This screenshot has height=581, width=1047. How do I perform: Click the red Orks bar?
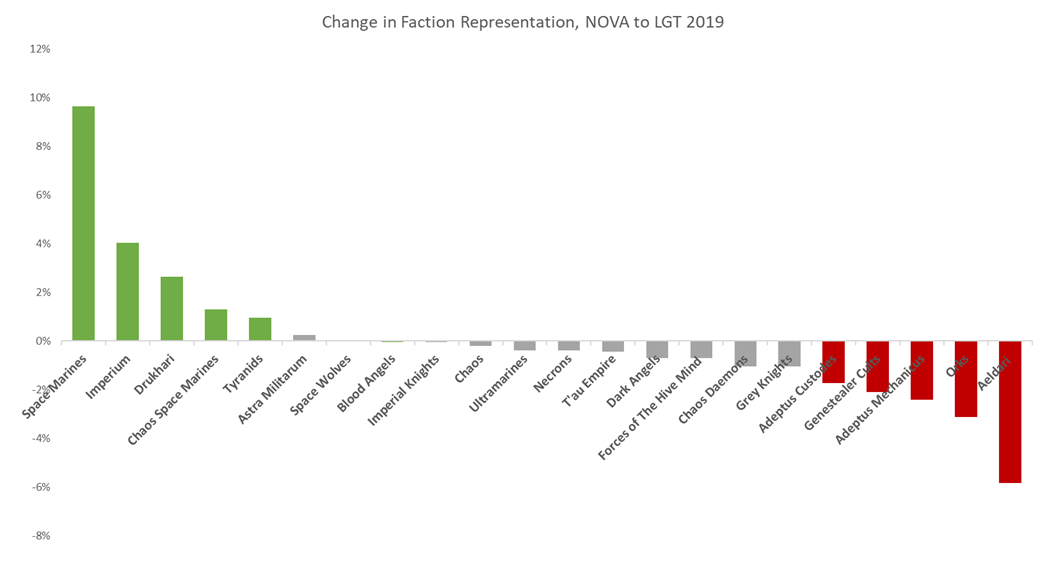tap(966, 379)
